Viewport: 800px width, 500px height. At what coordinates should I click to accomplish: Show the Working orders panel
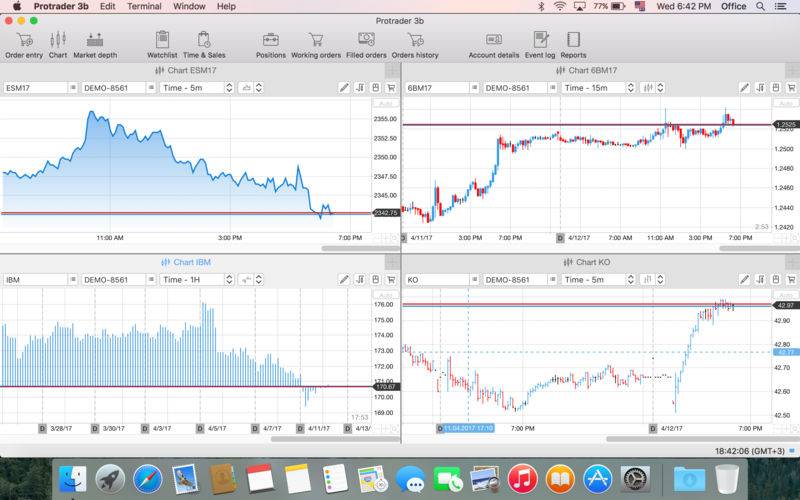316,45
